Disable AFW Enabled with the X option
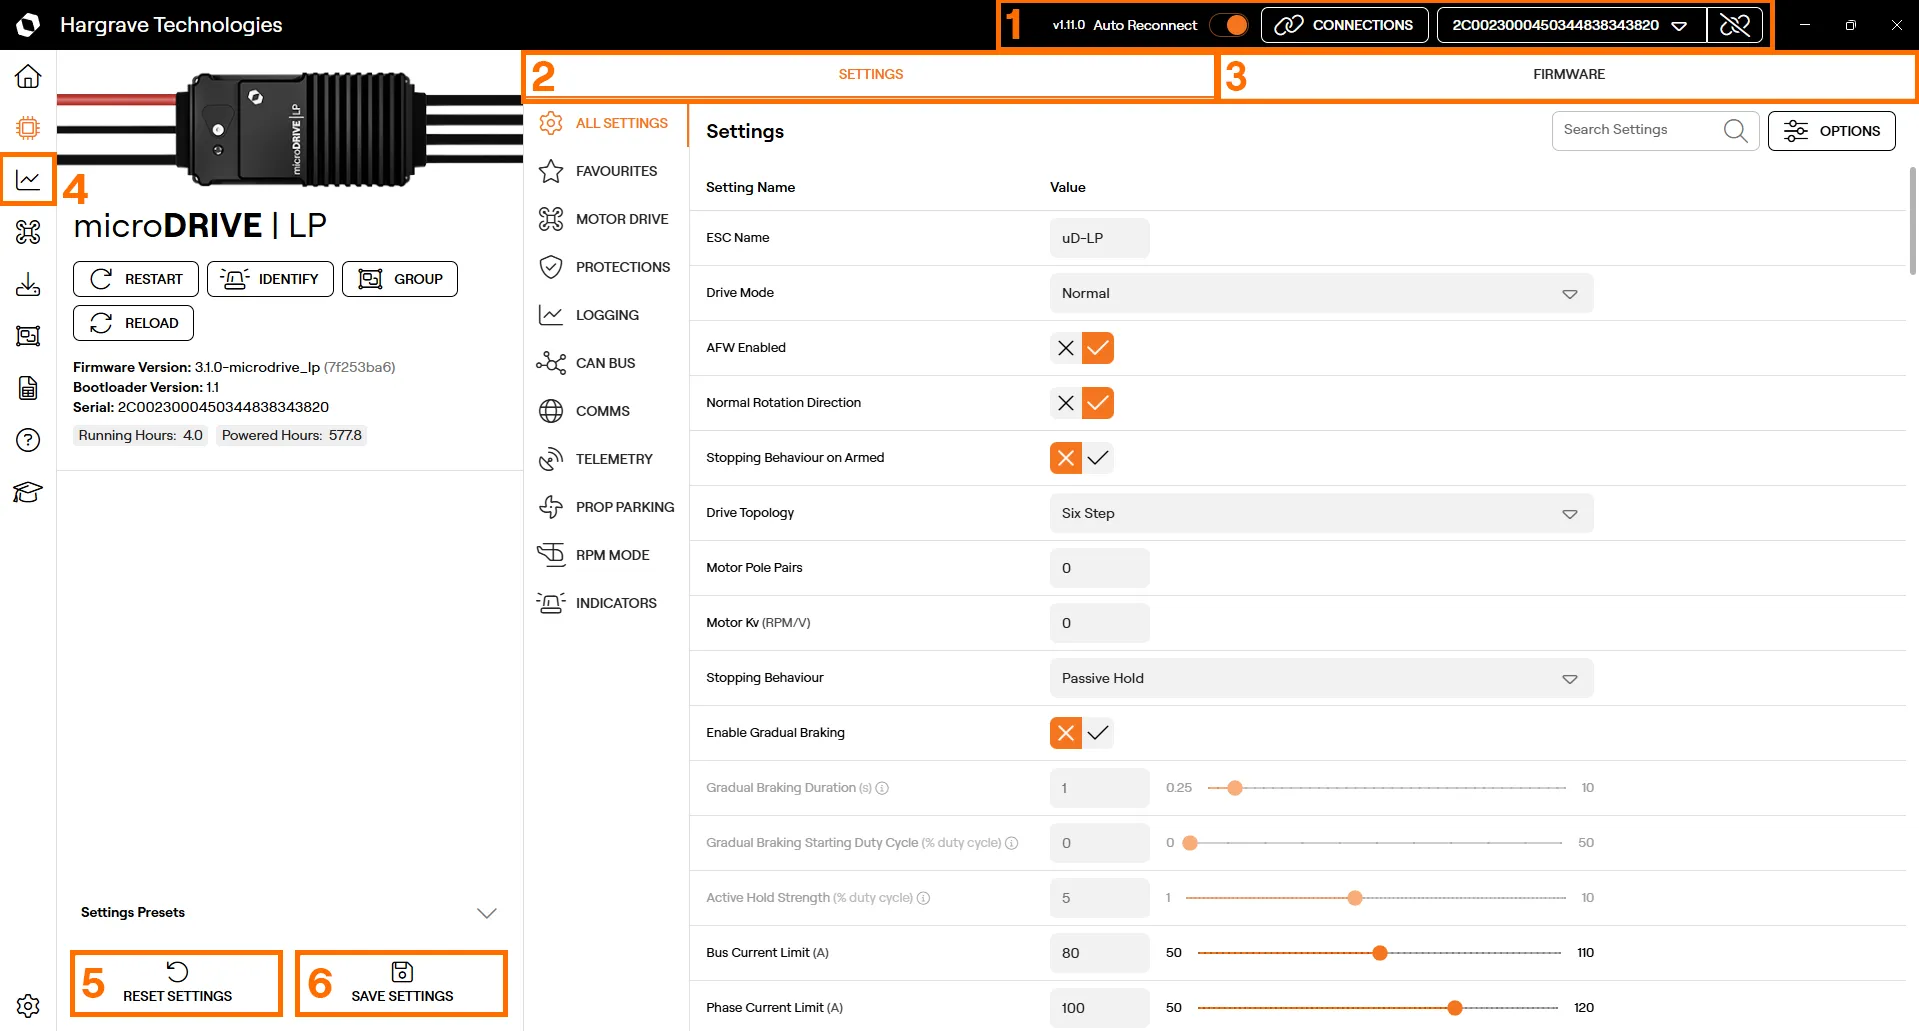The height and width of the screenshot is (1031, 1919). tap(1066, 348)
